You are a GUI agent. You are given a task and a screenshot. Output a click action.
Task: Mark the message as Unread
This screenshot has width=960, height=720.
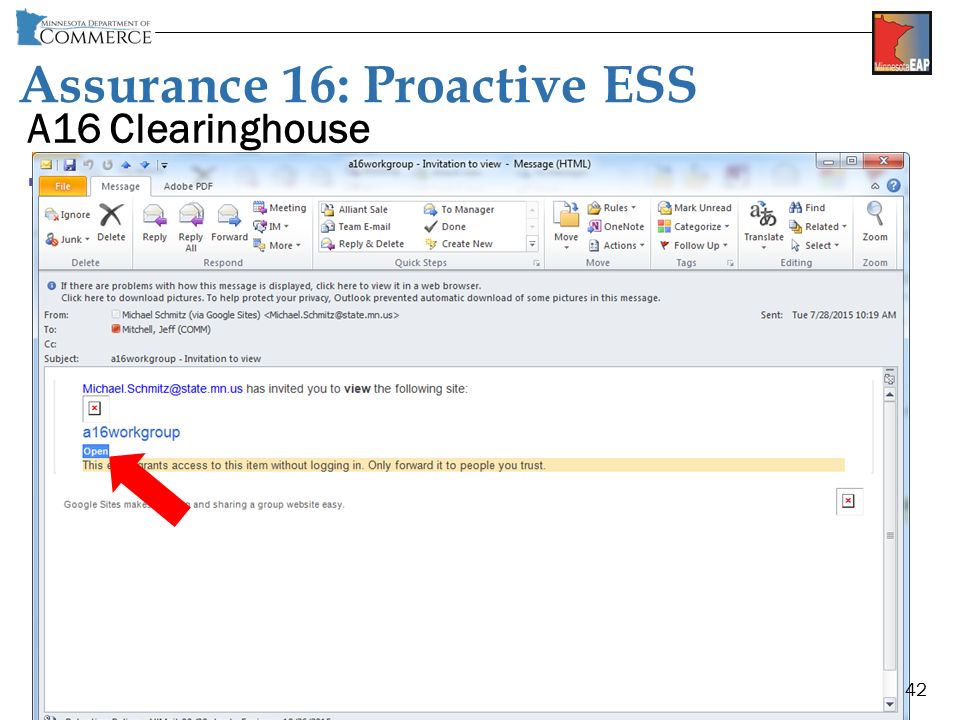(x=695, y=208)
